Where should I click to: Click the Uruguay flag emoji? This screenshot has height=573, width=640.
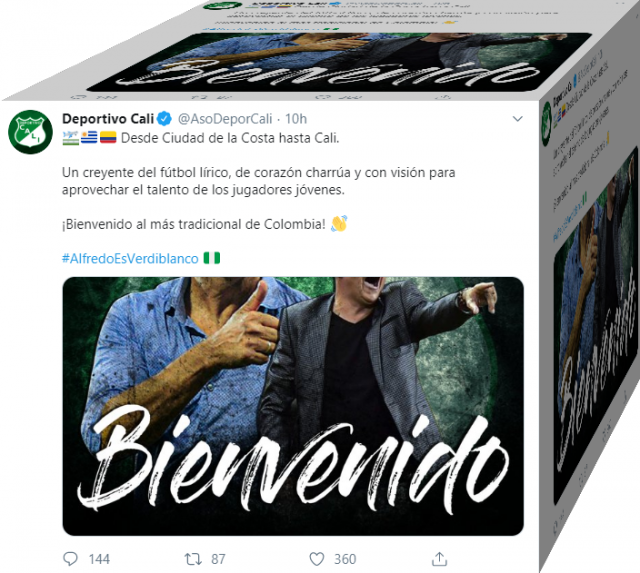pos(89,138)
